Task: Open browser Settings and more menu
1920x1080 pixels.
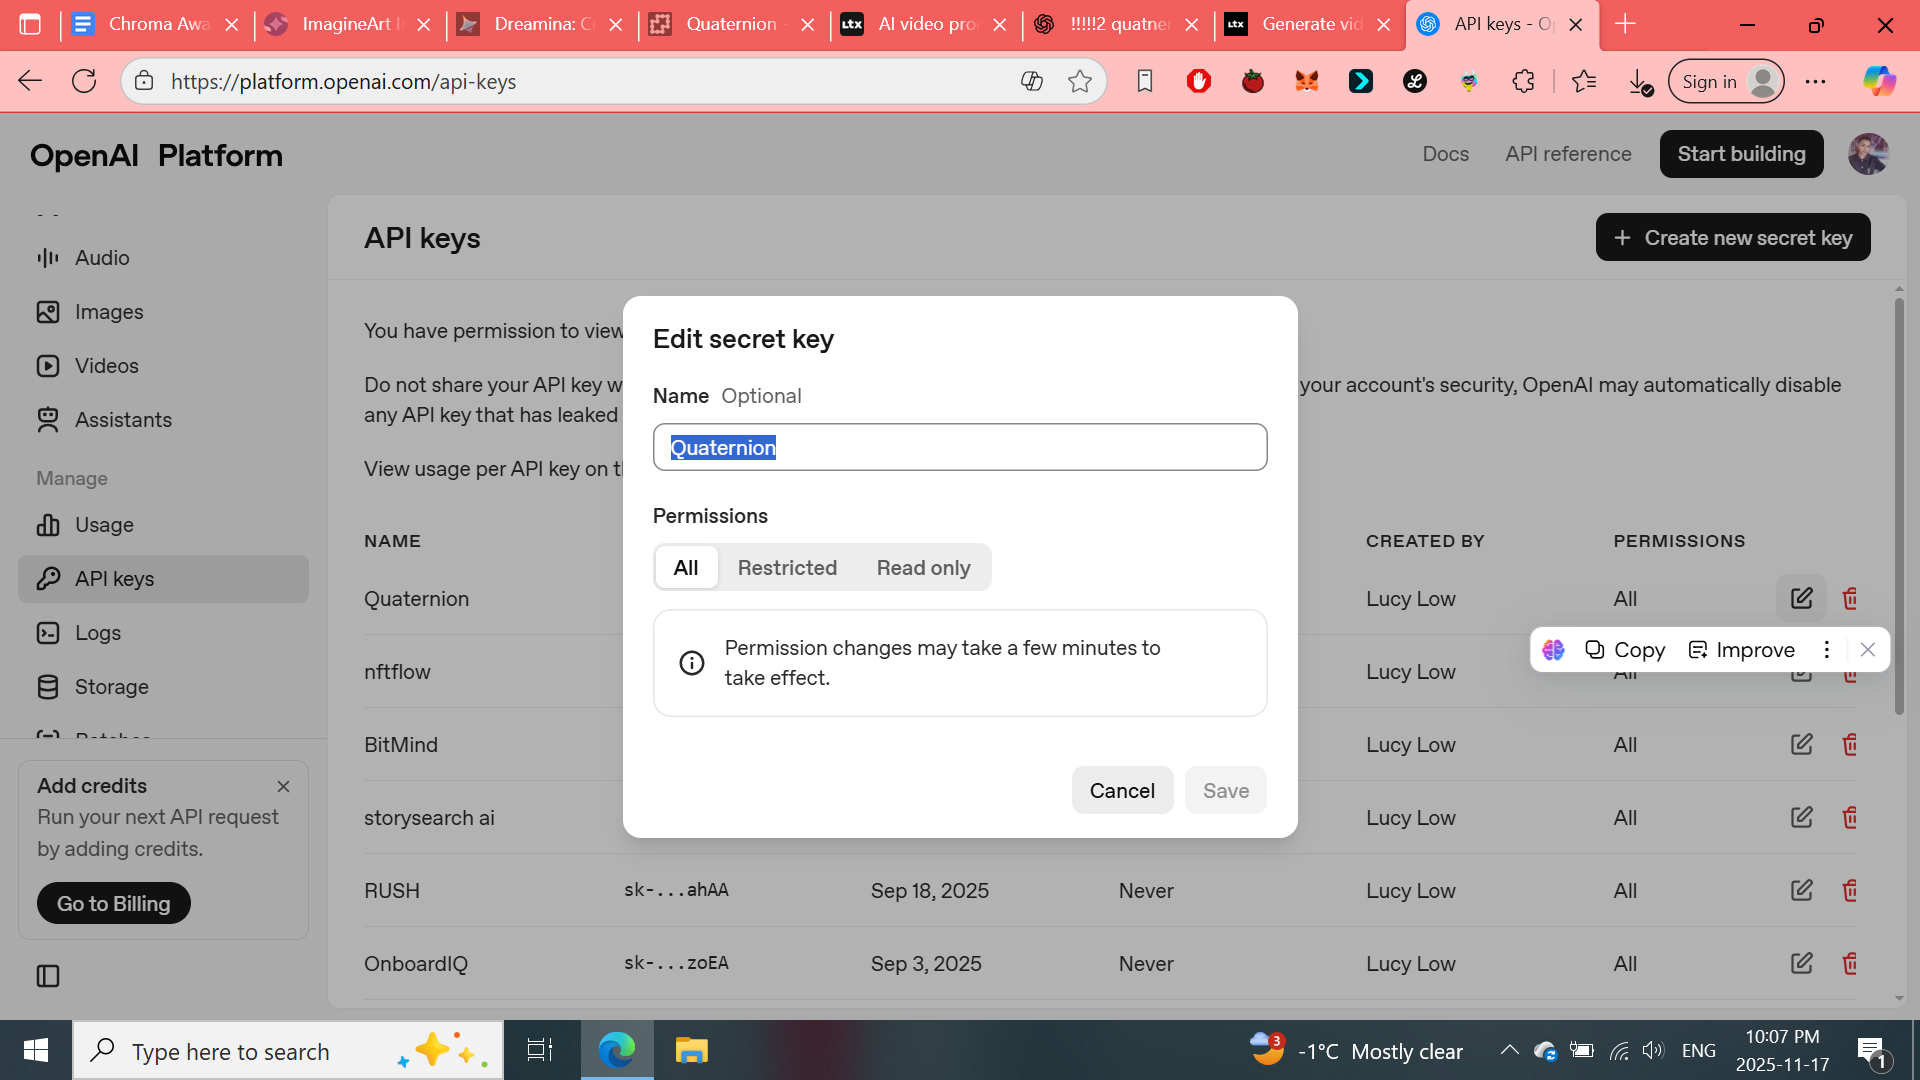Action: [1815, 82]
